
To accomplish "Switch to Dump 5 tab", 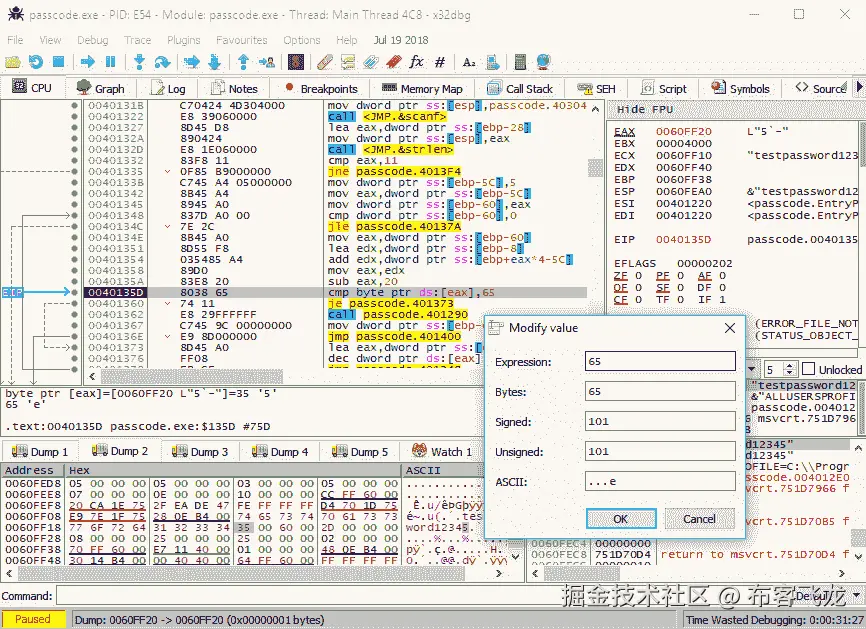I will (x=360, y=452).
